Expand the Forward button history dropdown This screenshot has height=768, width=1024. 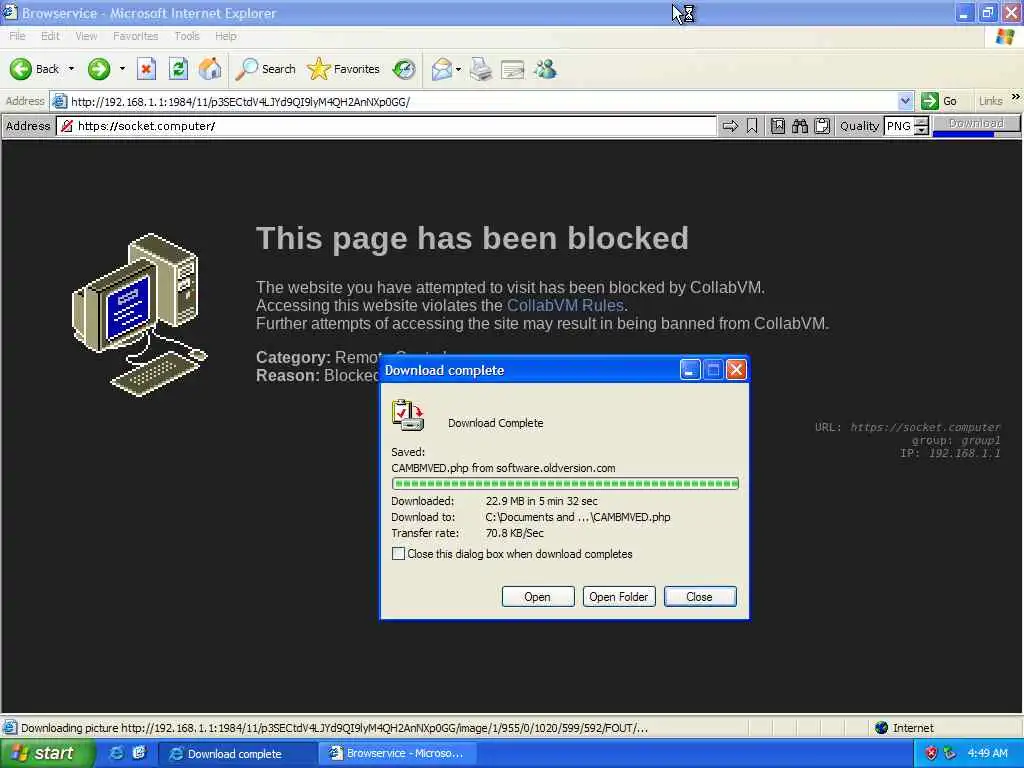(122, 69)
